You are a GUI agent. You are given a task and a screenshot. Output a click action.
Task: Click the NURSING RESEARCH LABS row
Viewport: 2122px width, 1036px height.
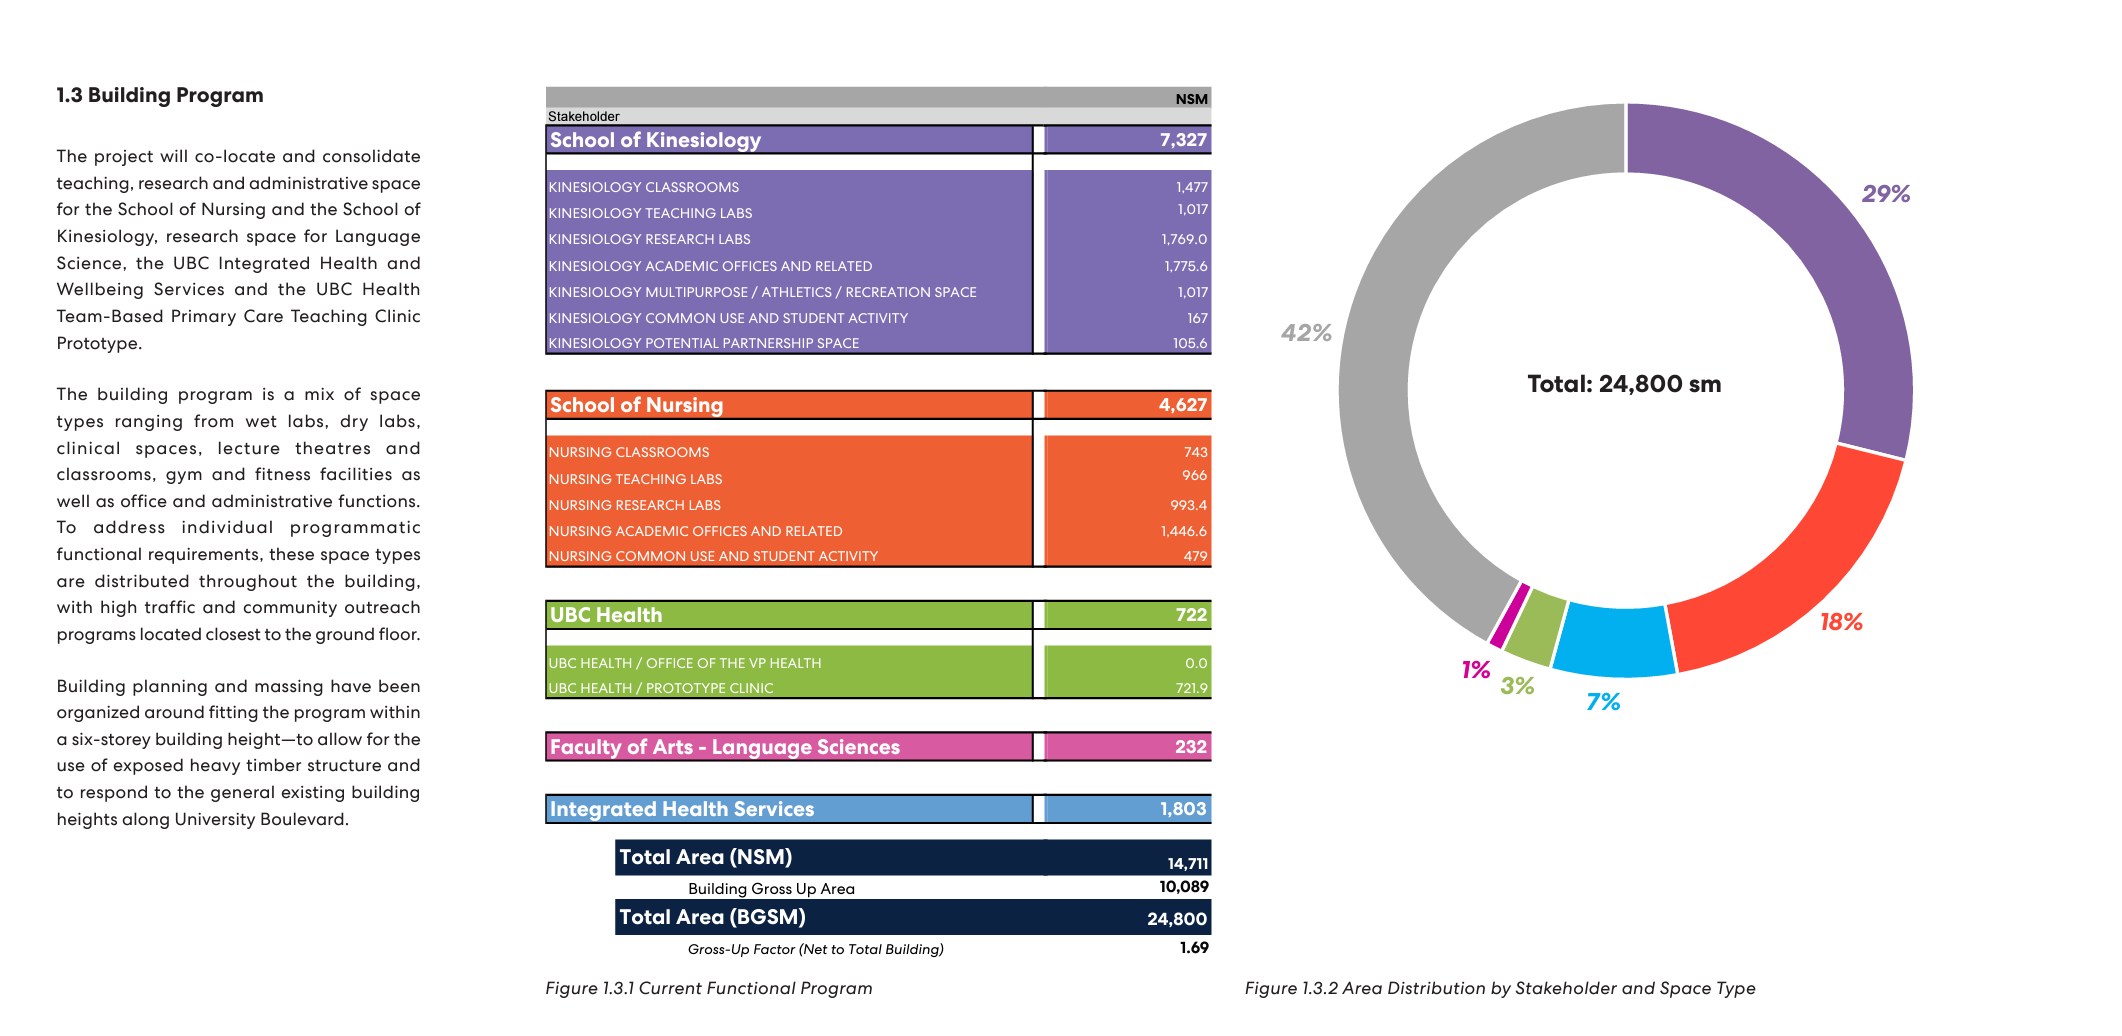878,505
